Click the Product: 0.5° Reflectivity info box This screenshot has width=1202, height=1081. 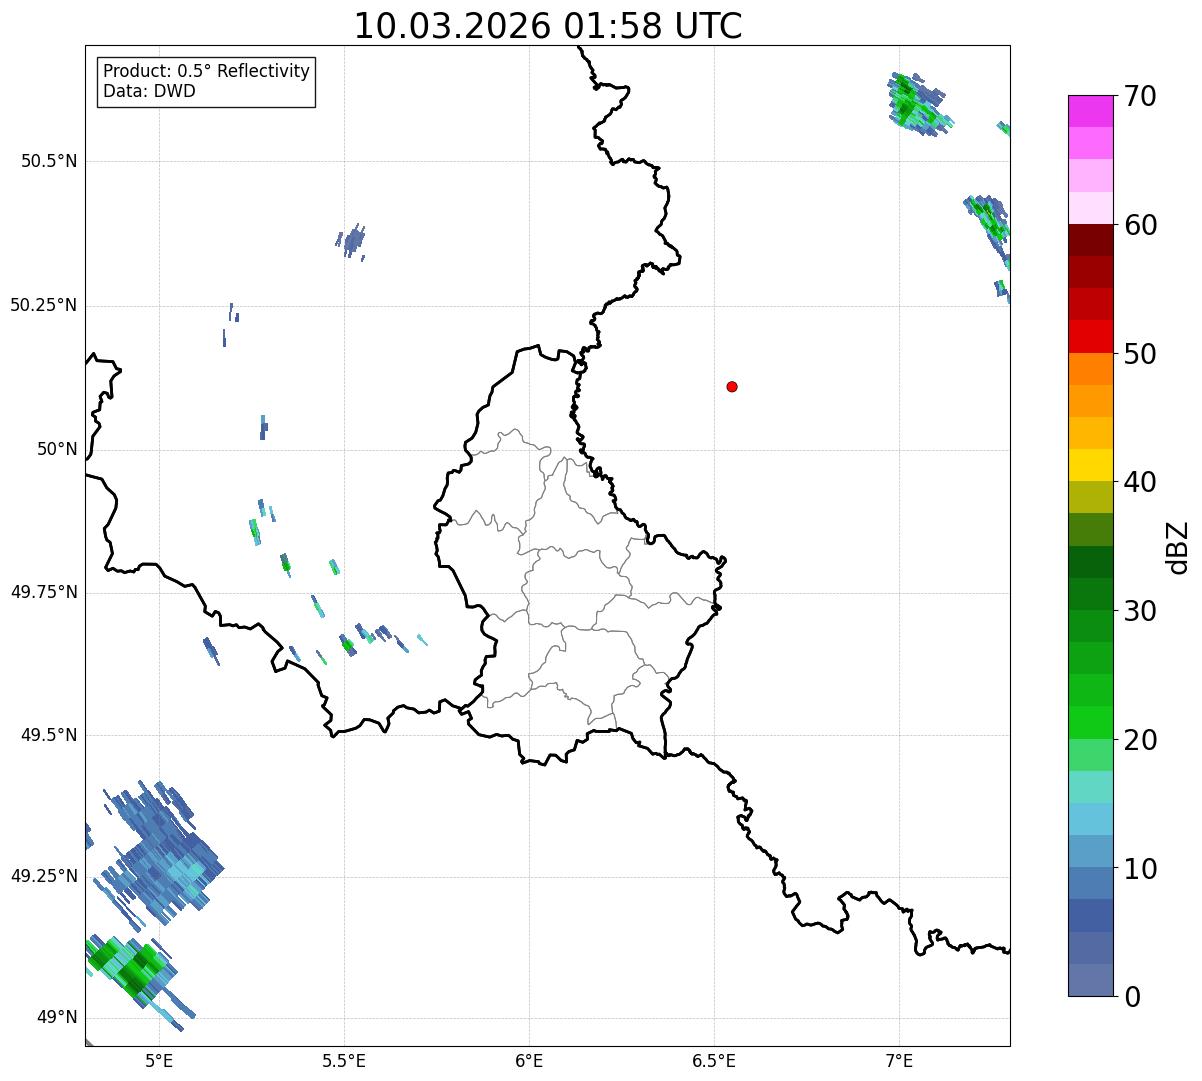point(206,81)
